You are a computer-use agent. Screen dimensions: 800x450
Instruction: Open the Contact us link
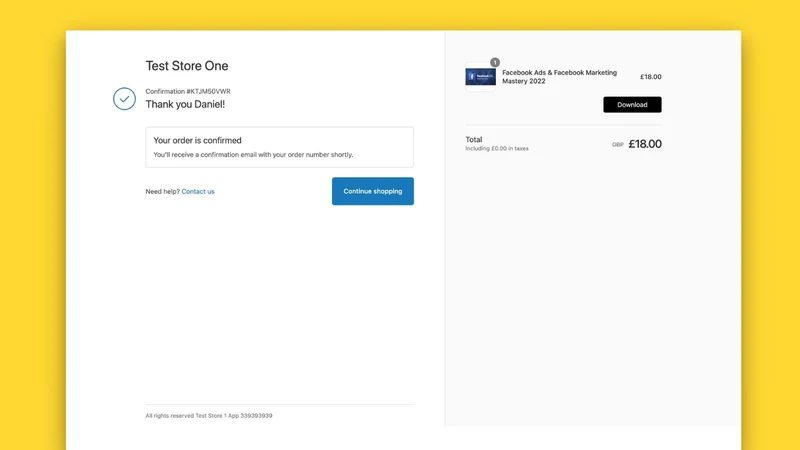[198, 191]
